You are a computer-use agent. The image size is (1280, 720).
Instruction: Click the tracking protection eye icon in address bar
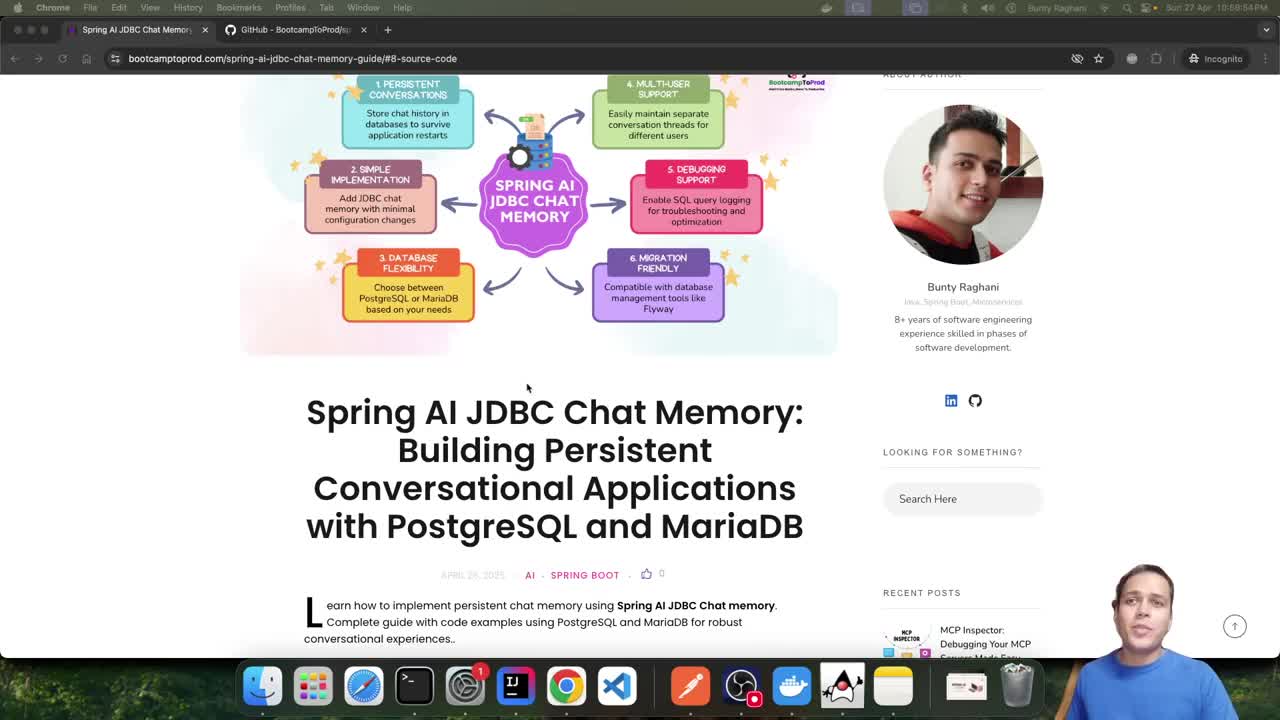point(1077,59)
